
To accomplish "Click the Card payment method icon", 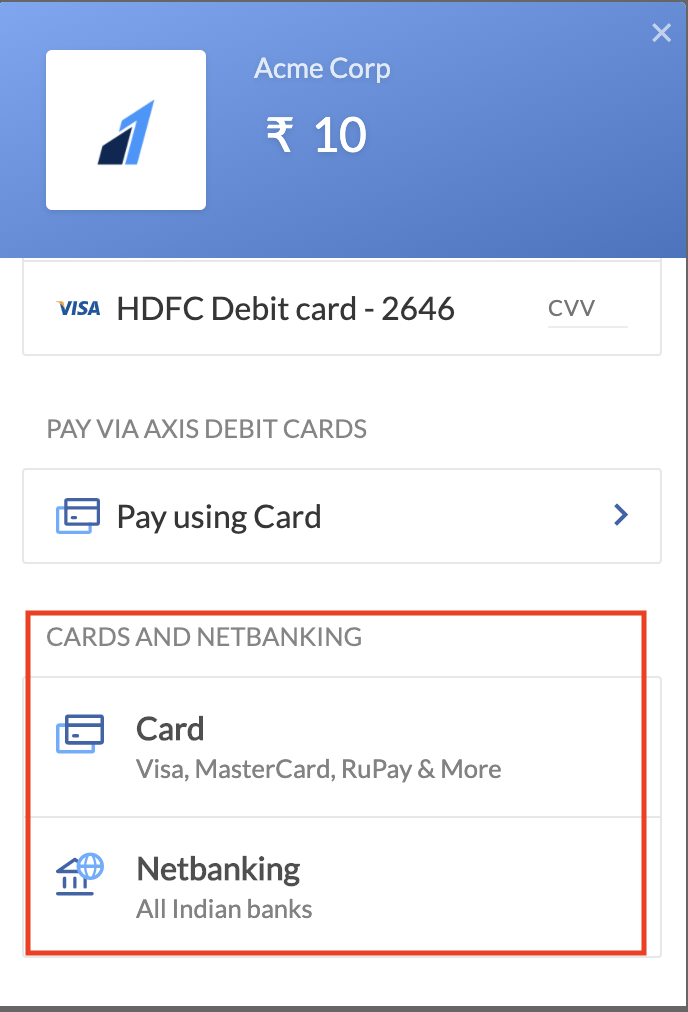I will [x=80, y=733].
